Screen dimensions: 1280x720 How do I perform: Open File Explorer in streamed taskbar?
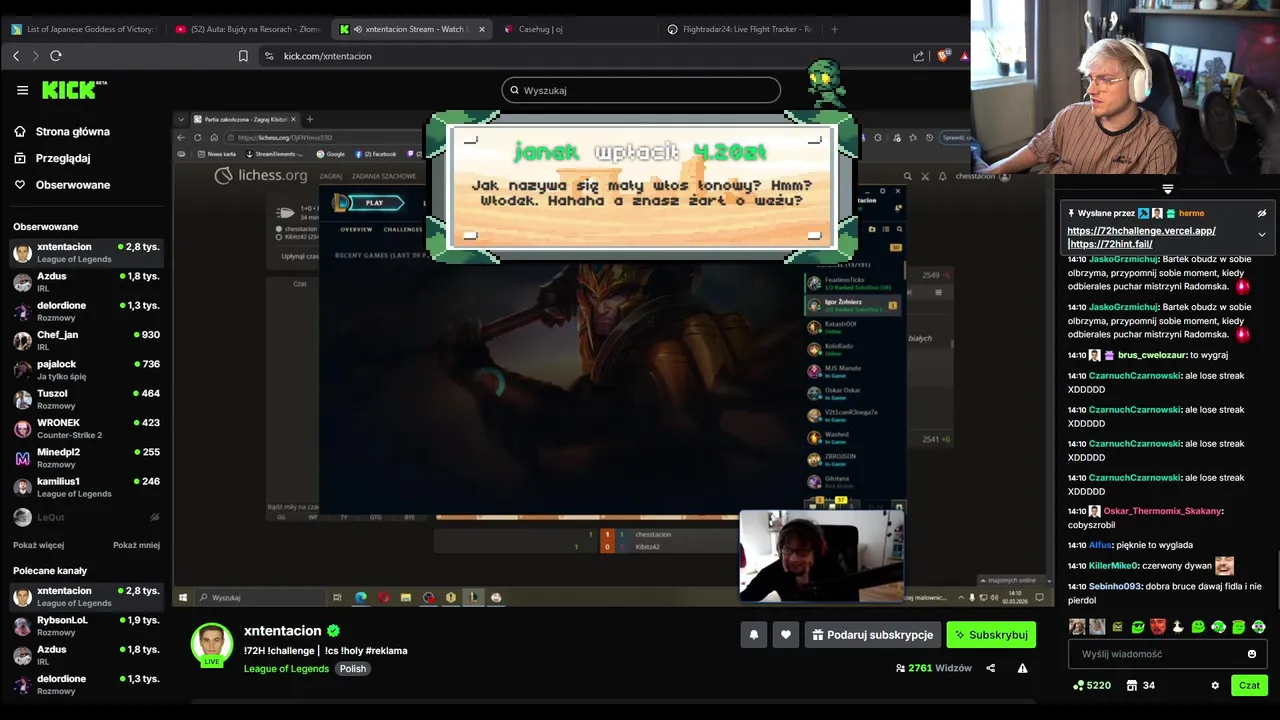405,597
